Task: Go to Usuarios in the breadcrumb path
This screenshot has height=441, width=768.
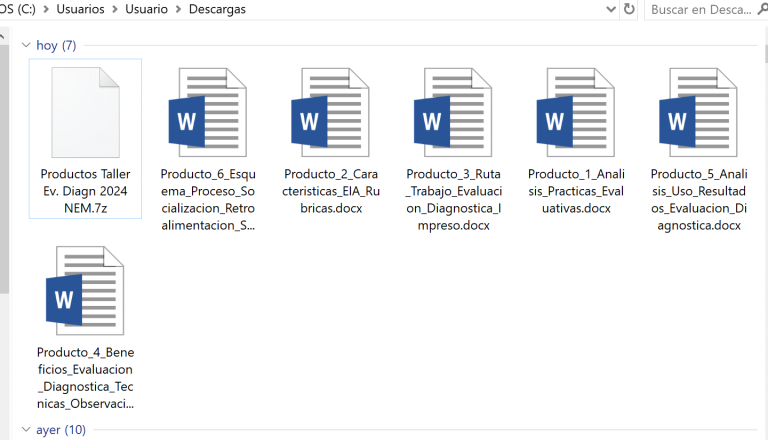Action: click(x=80, y=9)
